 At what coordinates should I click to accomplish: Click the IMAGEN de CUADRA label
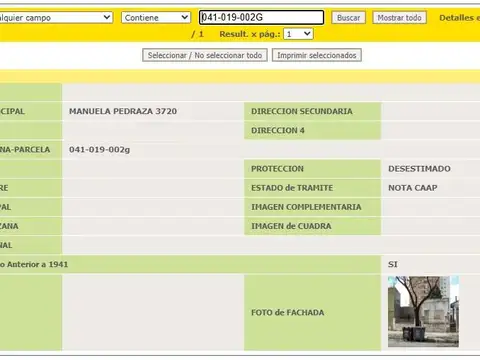point(291,226)
